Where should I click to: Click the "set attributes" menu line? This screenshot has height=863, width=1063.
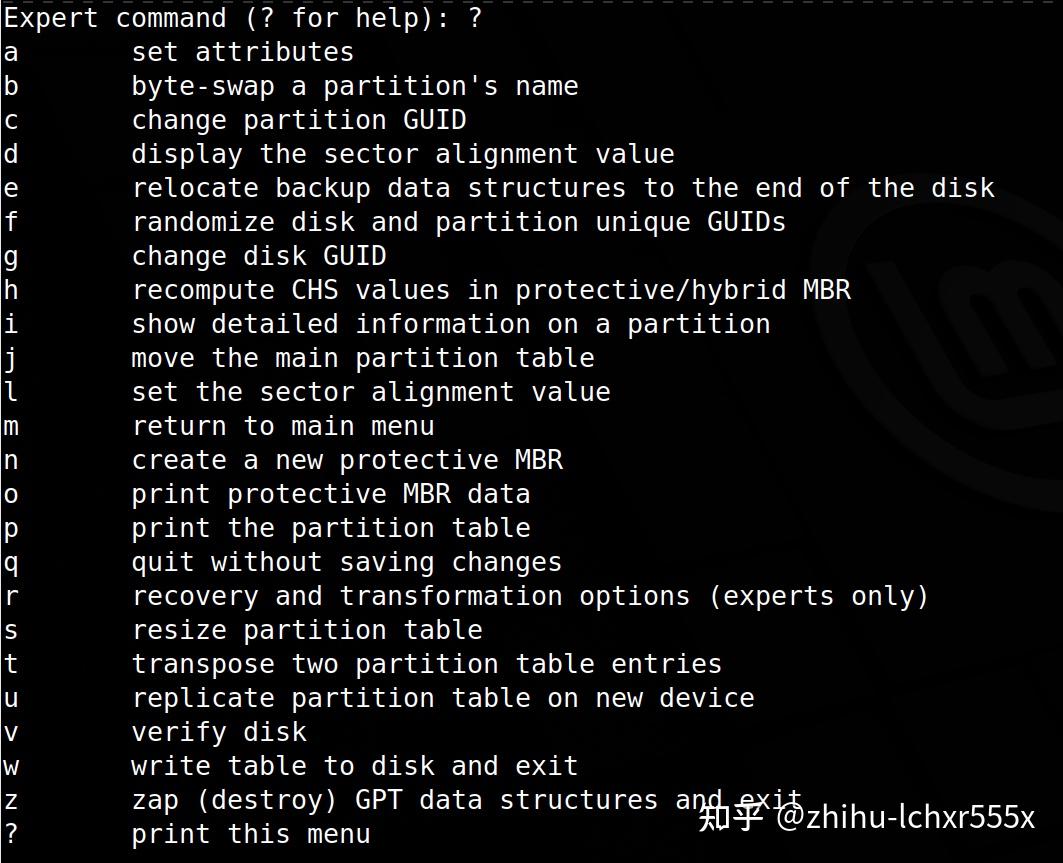[242, 52]
